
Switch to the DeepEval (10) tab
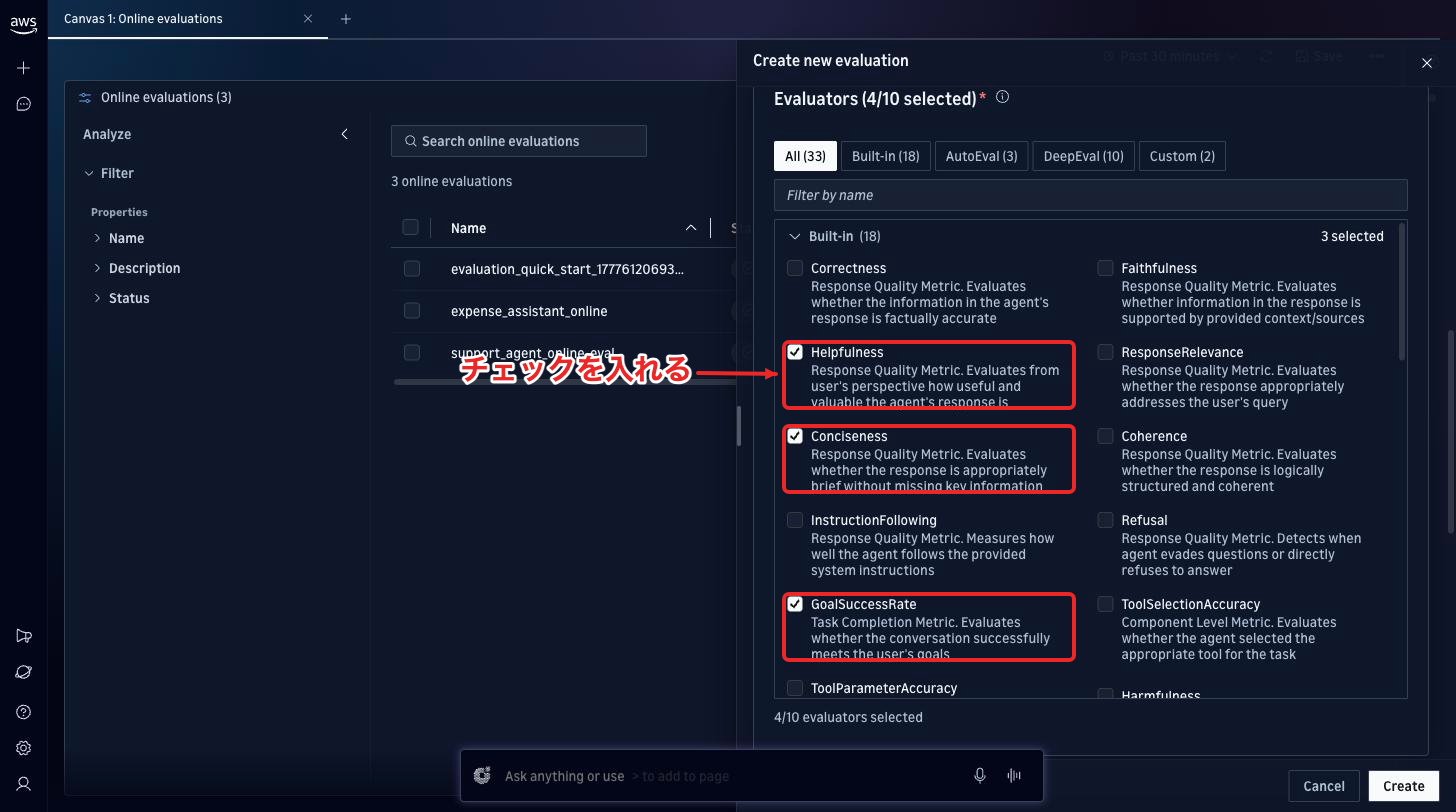tap(1084, 156)
